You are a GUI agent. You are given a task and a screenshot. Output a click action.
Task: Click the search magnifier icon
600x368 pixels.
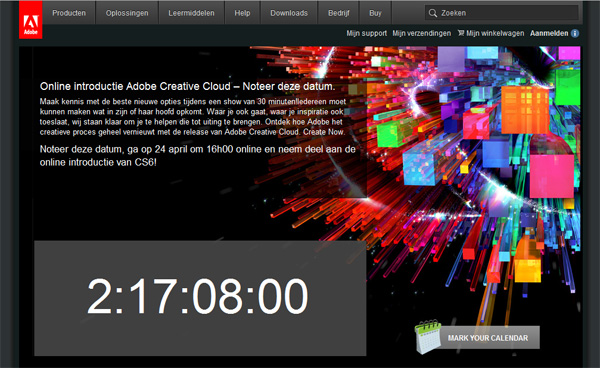click(433, 13)
